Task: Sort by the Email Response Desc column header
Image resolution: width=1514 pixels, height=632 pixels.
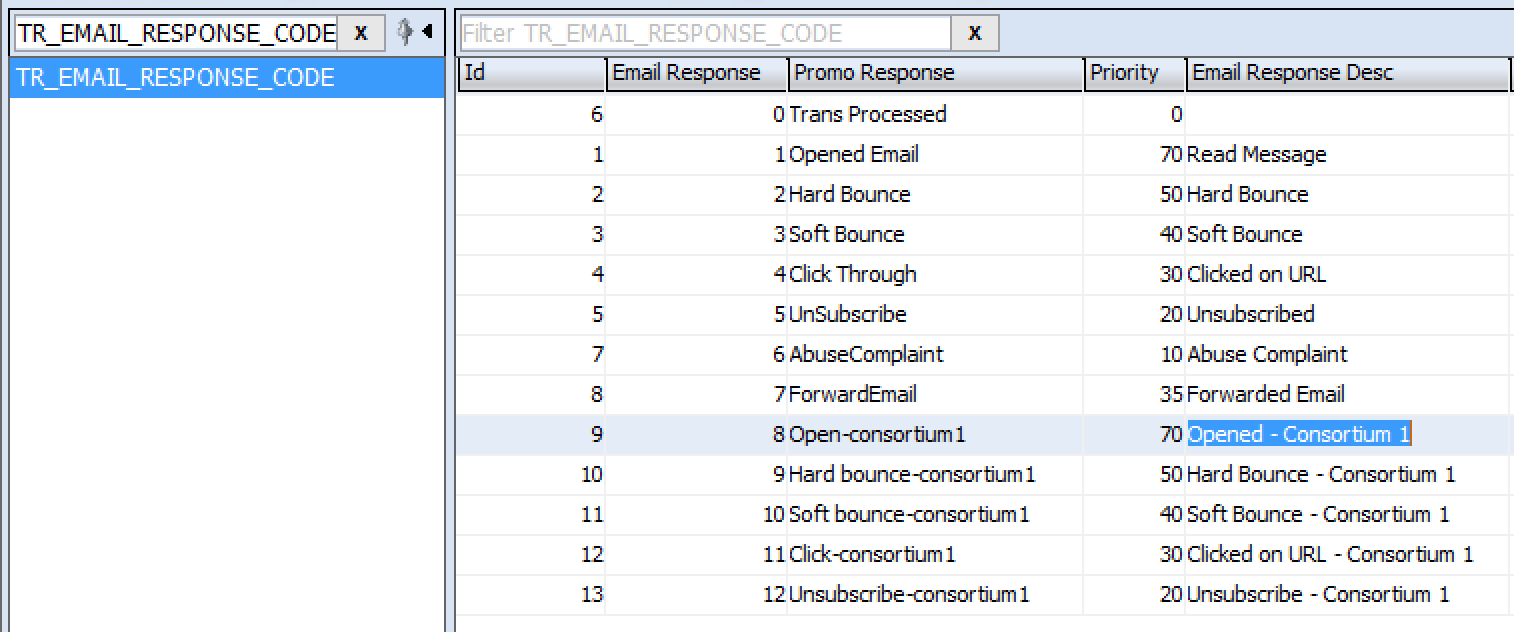Action: point(1348,74)
